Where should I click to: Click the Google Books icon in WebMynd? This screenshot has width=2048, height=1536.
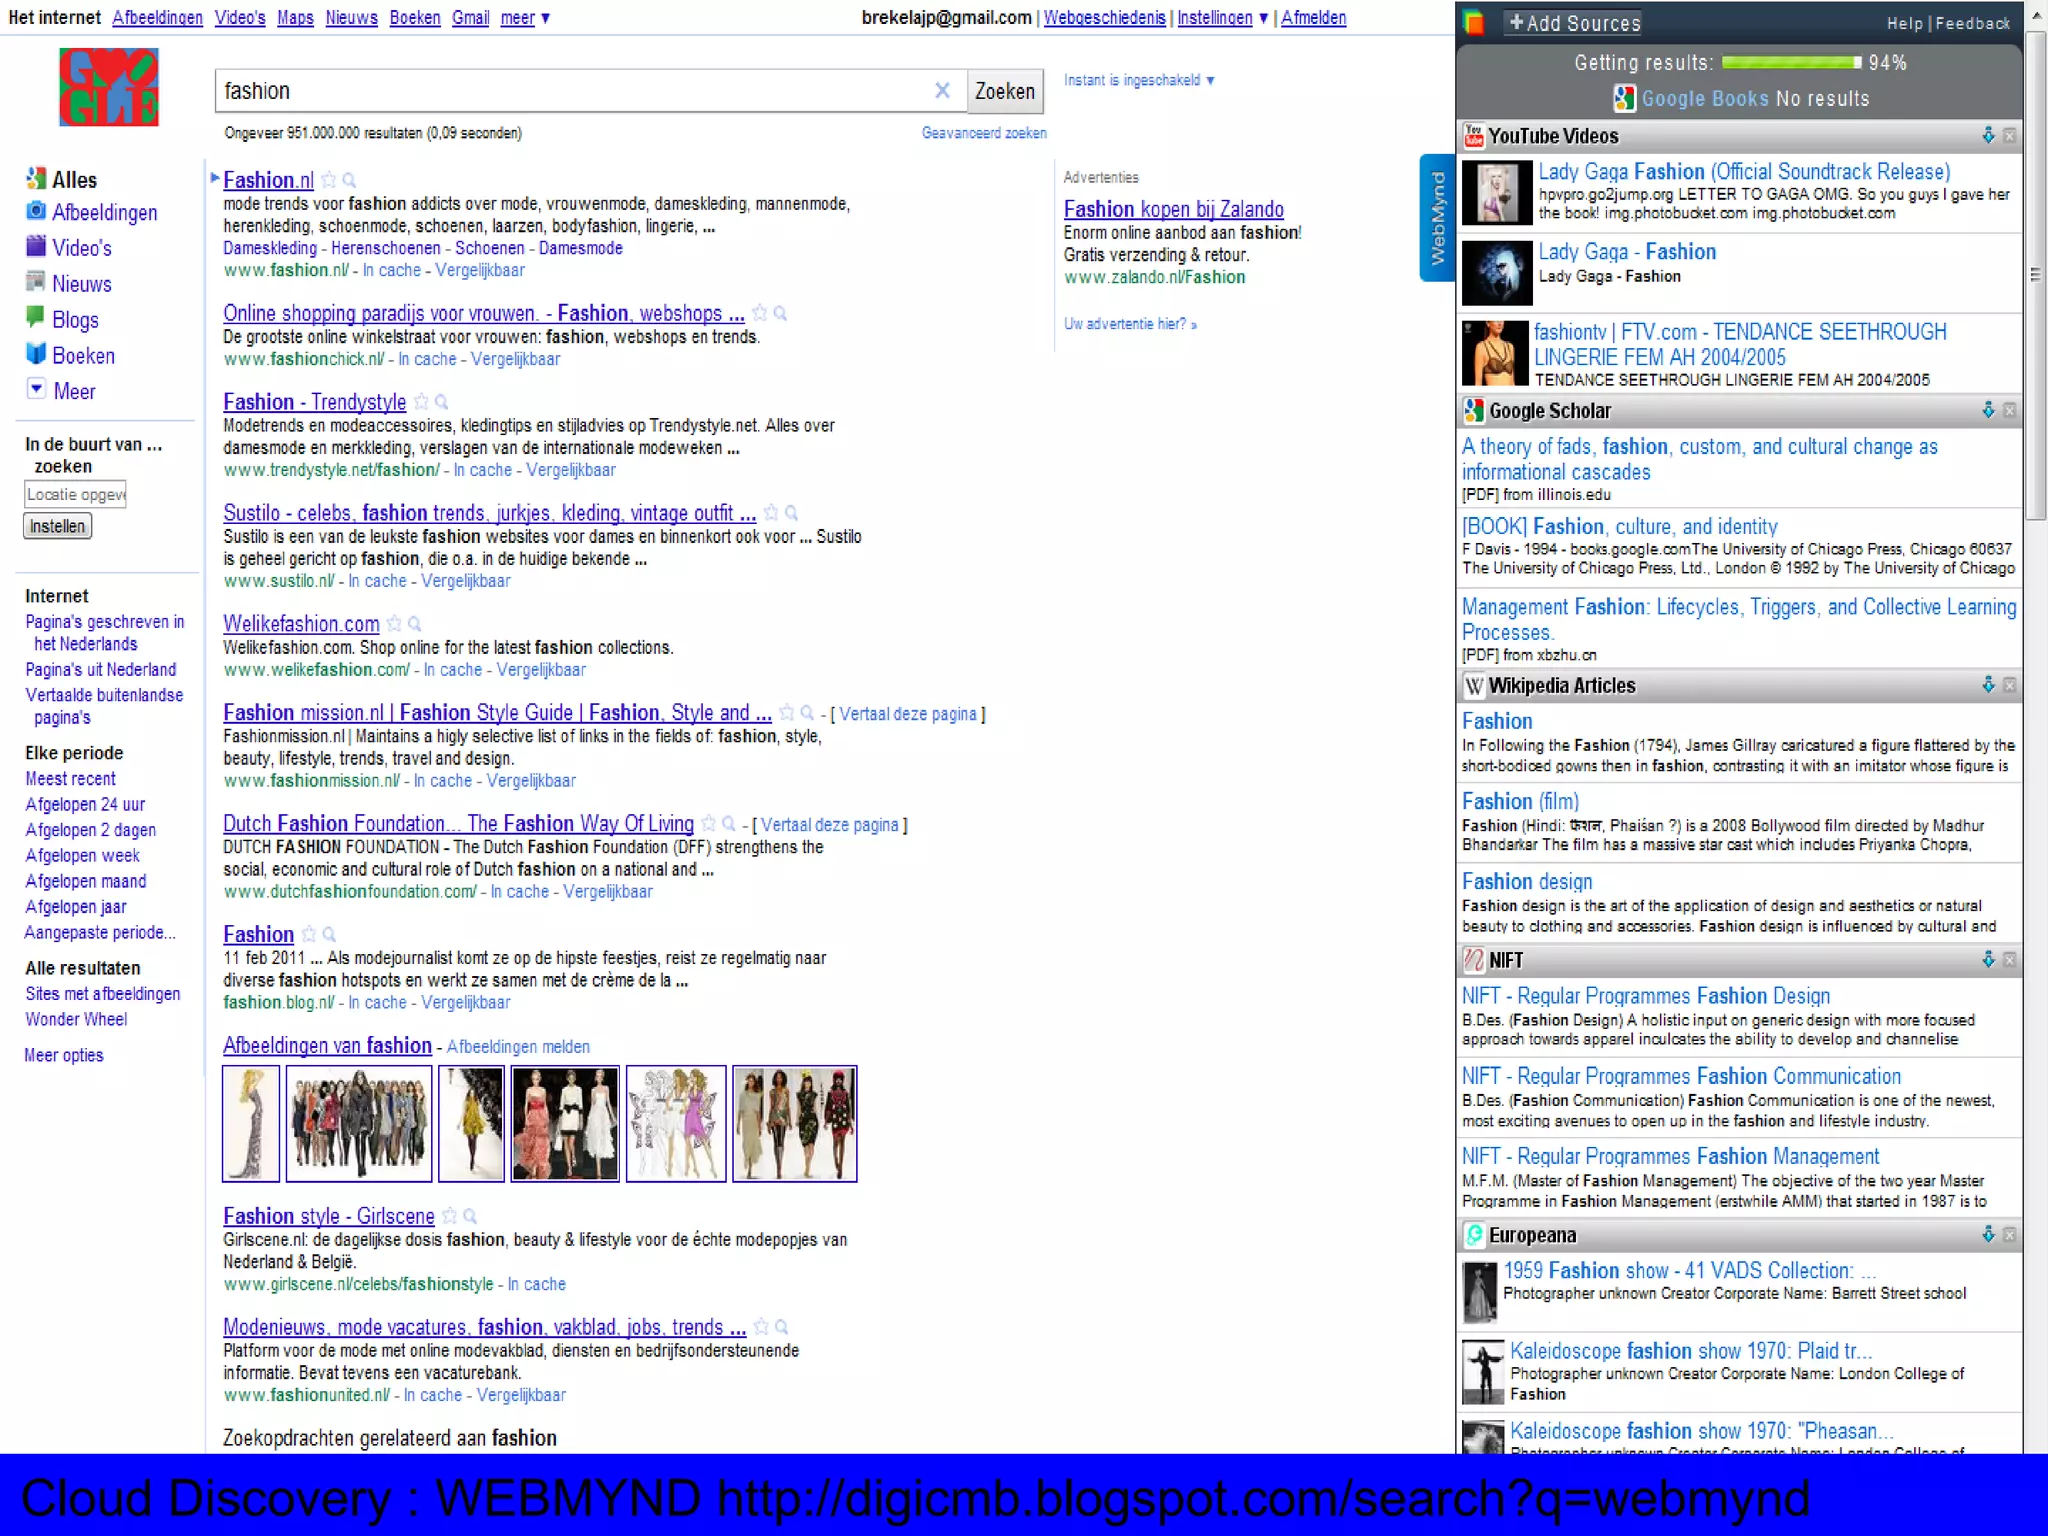coord(1624,98)
